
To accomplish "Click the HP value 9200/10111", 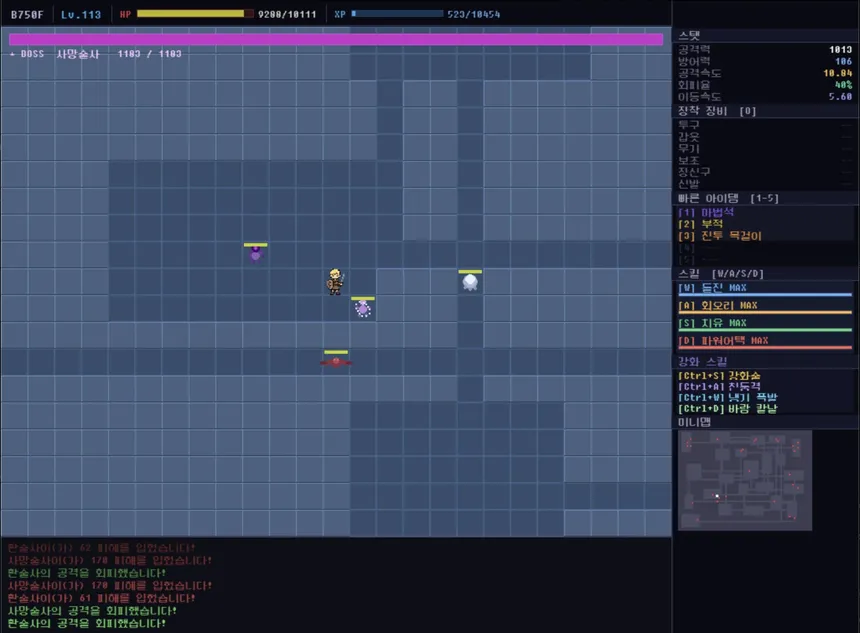I will click(x=287, y=14).
